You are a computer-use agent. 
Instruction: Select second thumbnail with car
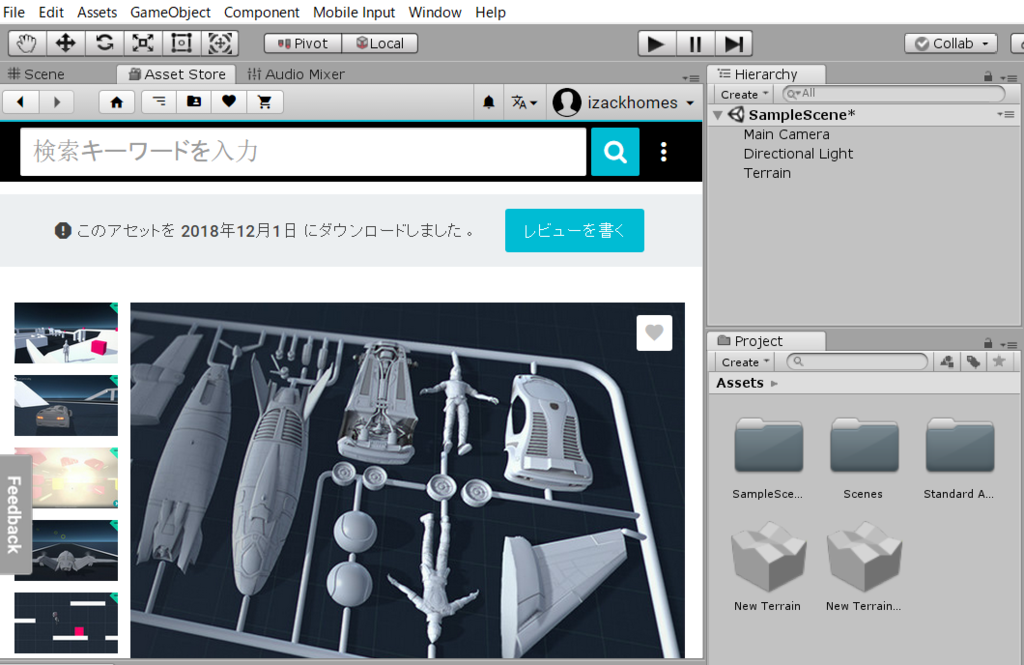(x=66, y=406)
